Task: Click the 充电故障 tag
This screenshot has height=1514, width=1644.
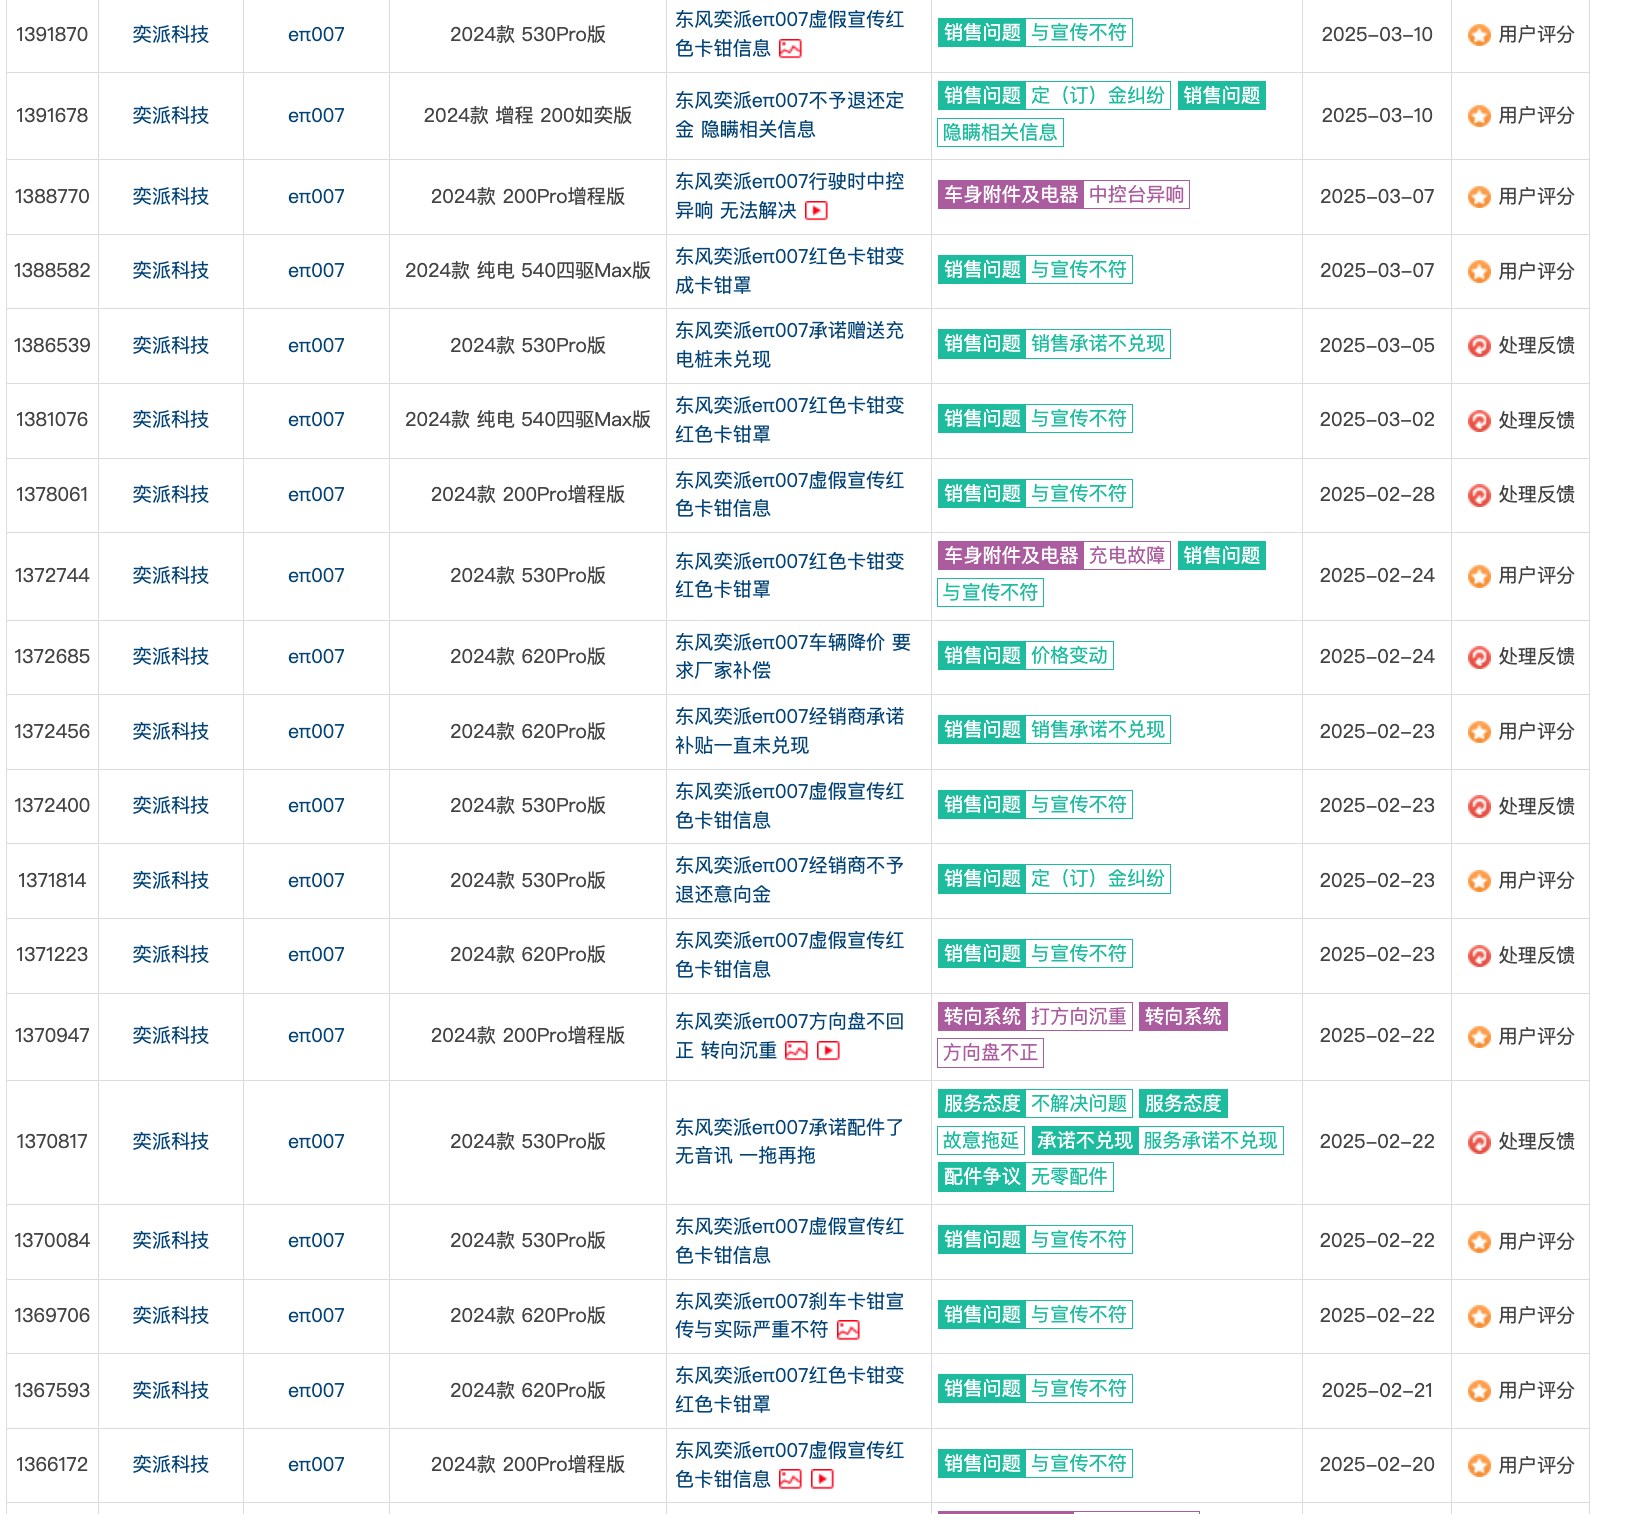Action: pyautogui.click(x=1126, y=556)
